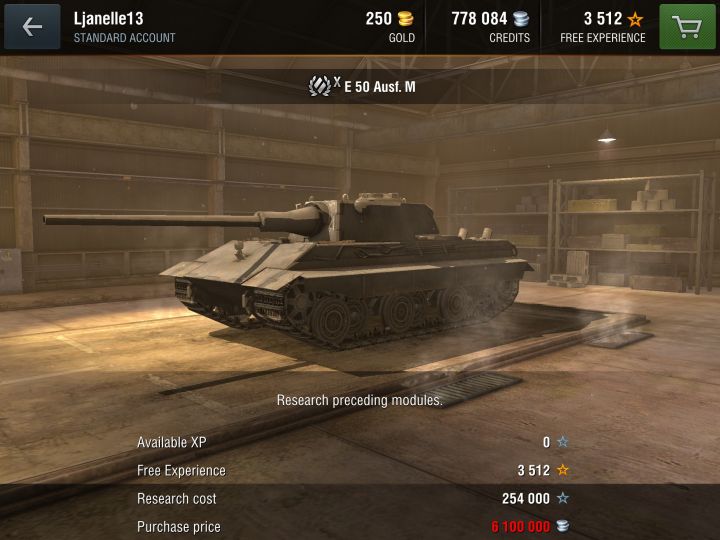Select the E 50 Ausf. M title

click(x=380, y=87)
